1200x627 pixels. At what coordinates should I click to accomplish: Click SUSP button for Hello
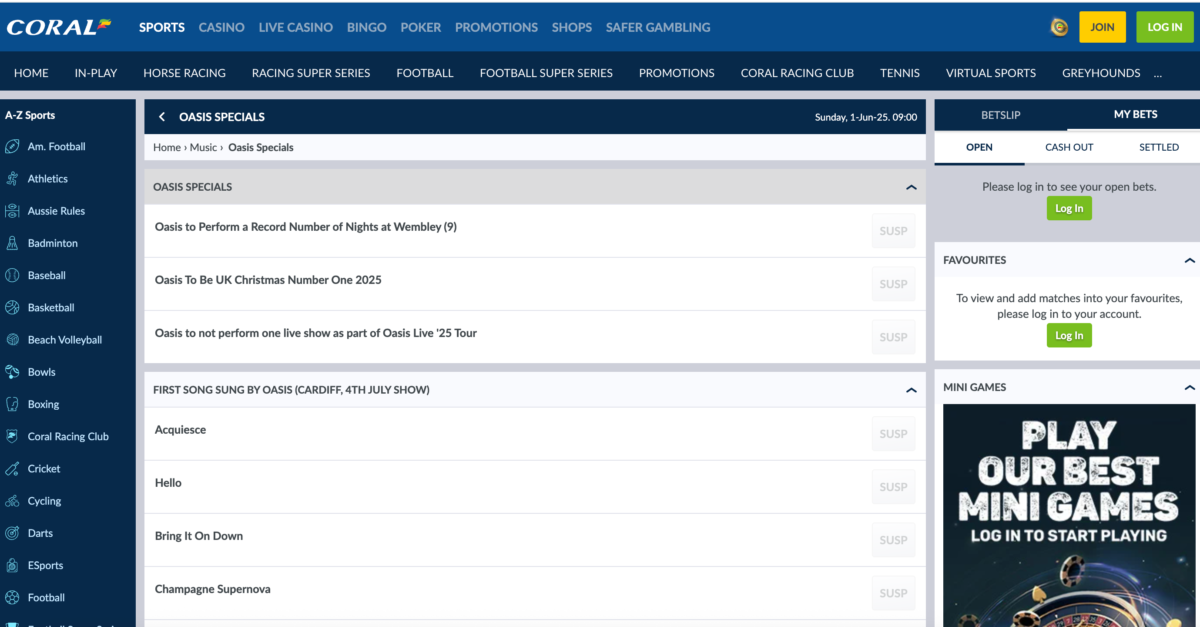click(x=893, y=487)
